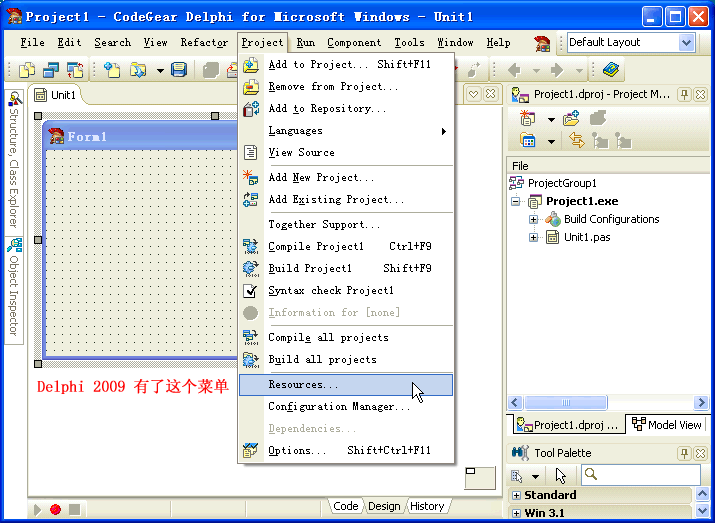Screen dimensions: 715x523
Task: Expand the Win 3.1 palette category
Action: pyautogui.click(x=516, y=513)
